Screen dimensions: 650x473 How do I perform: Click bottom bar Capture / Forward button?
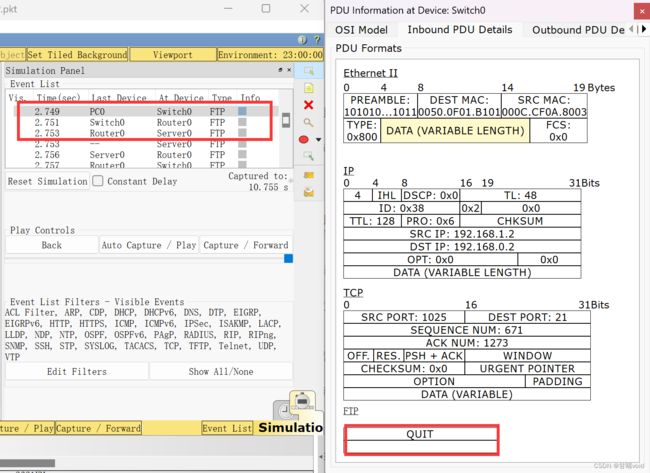point(98,428)
